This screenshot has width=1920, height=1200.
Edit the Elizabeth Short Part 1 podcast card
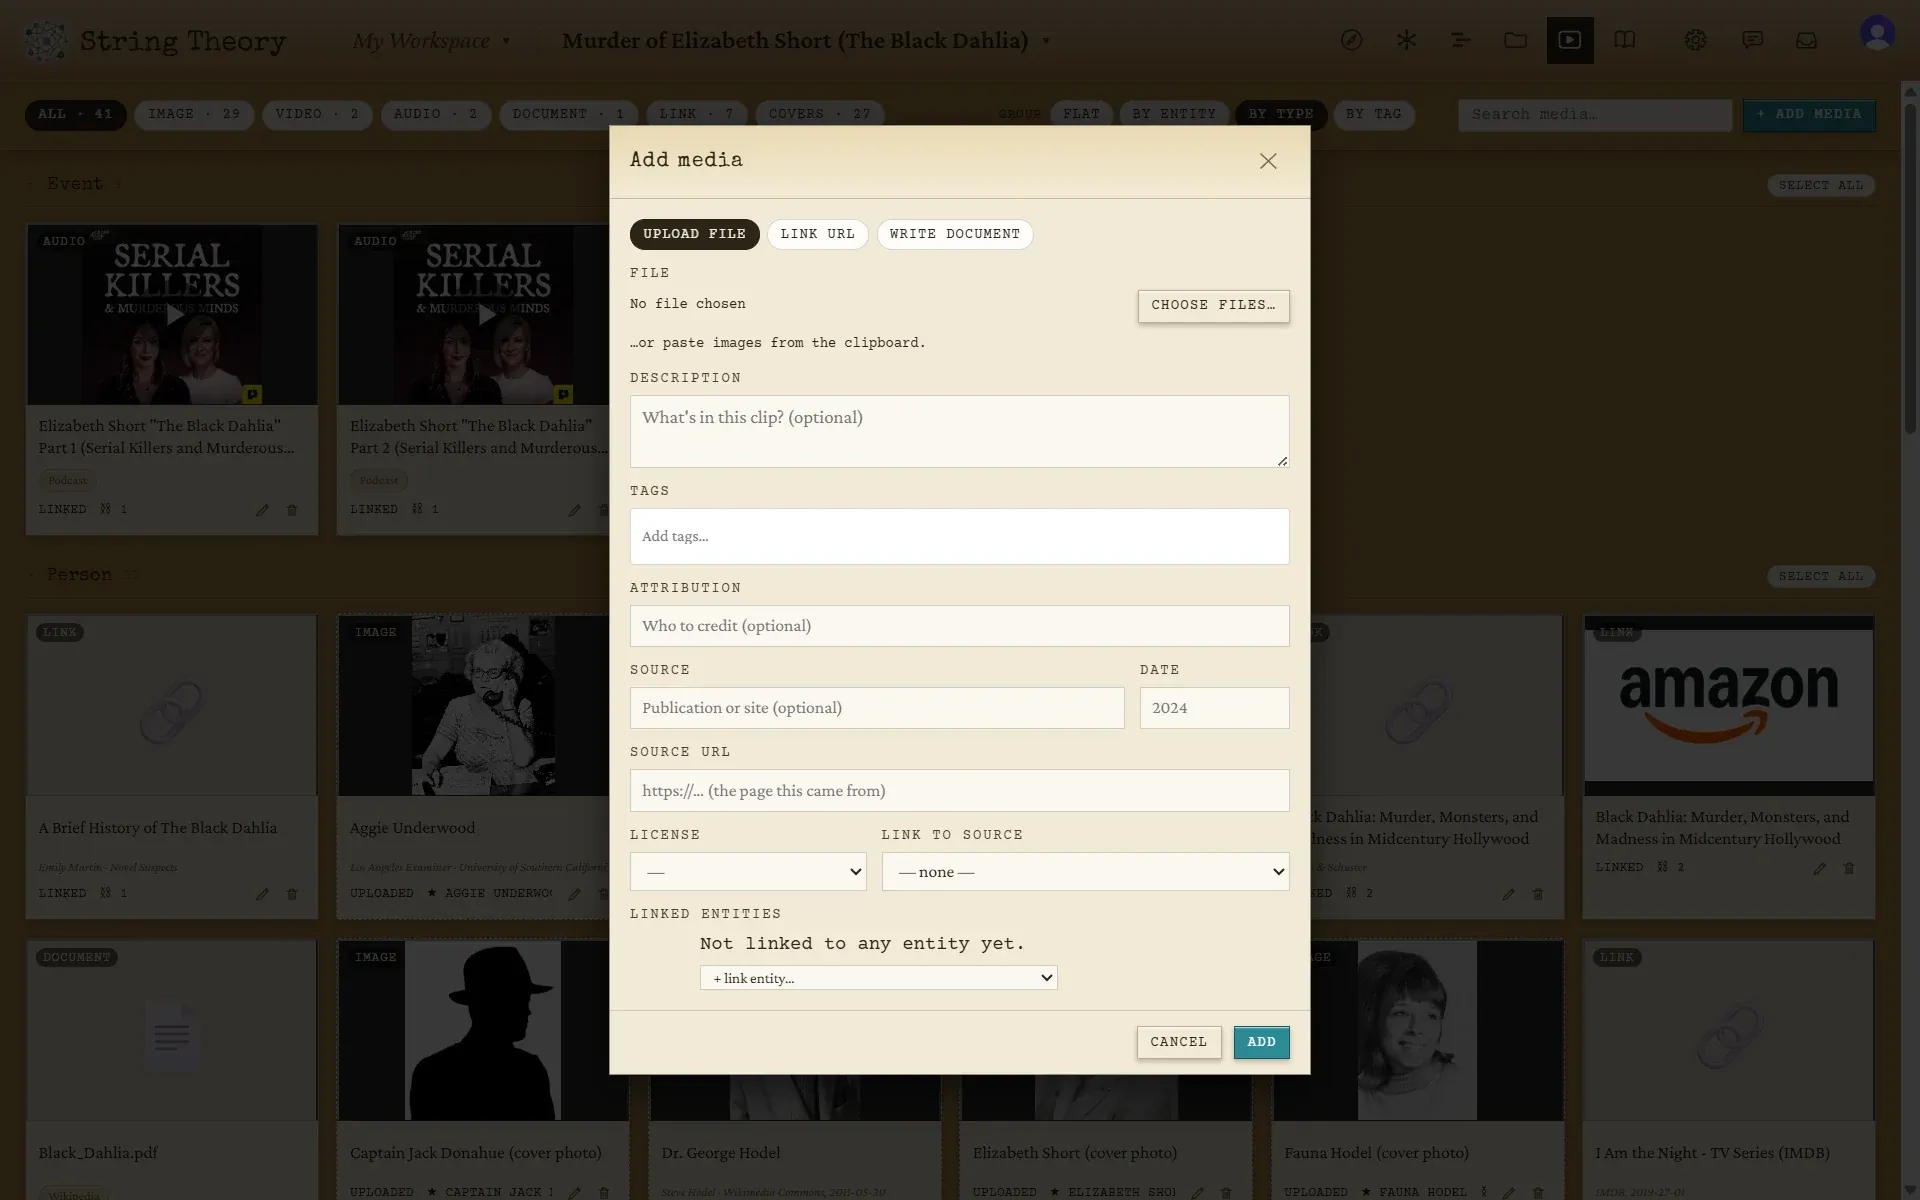pos(262,510)
